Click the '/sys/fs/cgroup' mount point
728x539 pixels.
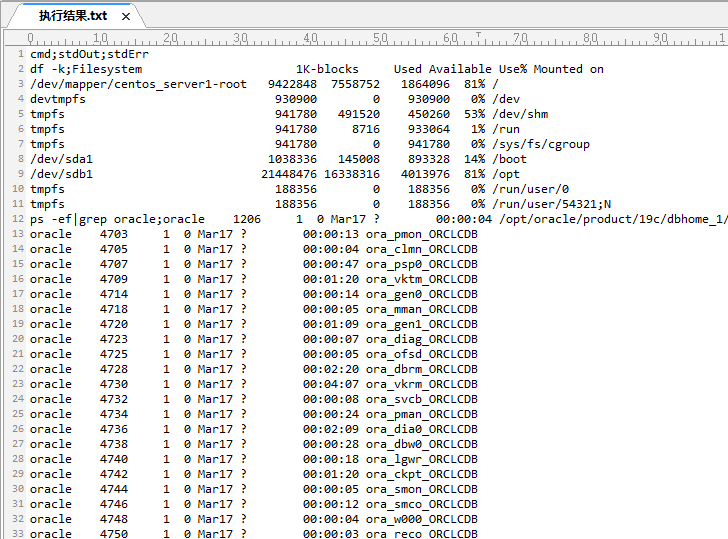[x=541, y=144]
